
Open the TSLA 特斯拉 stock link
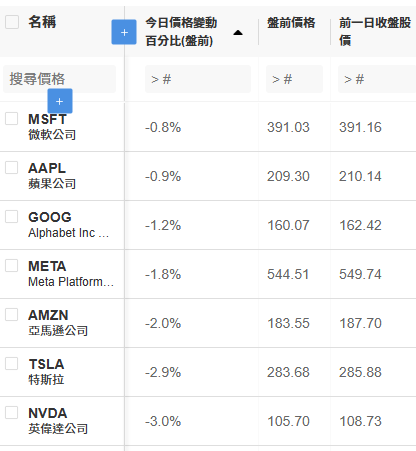[x=46, y=372]
